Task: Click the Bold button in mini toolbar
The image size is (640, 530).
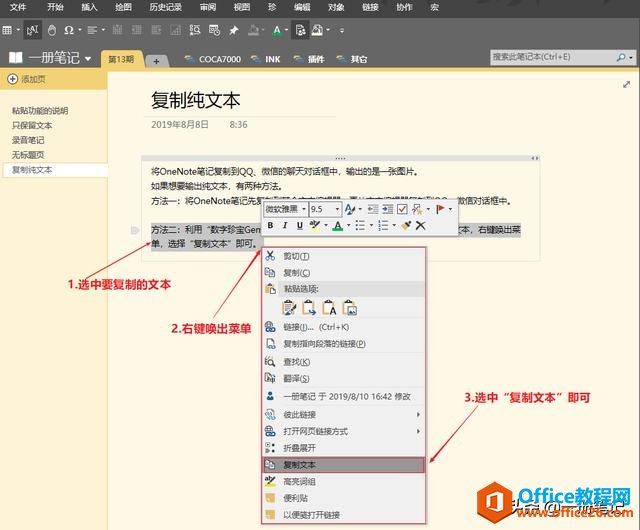Action: coord(270,225)
